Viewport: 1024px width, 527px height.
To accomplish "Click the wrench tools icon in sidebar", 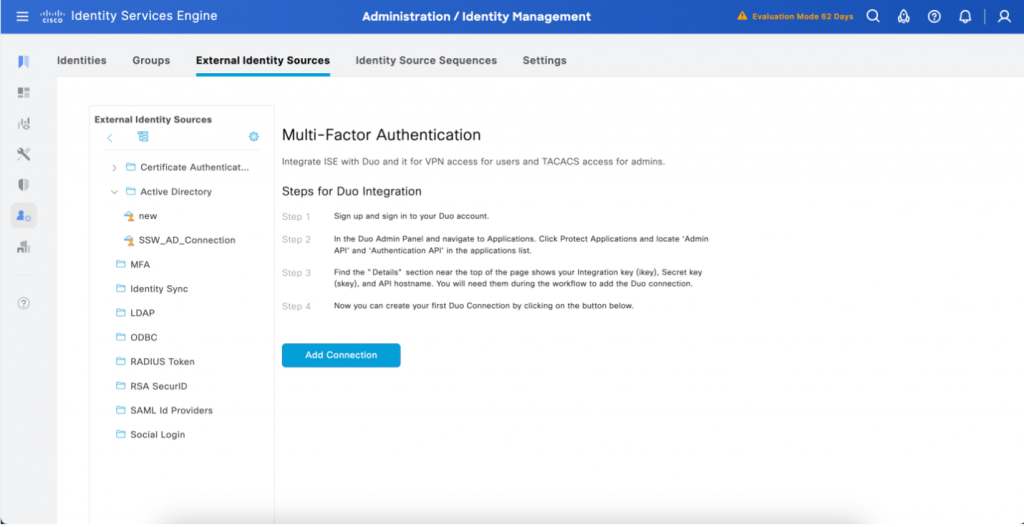I will pos(24,154).
